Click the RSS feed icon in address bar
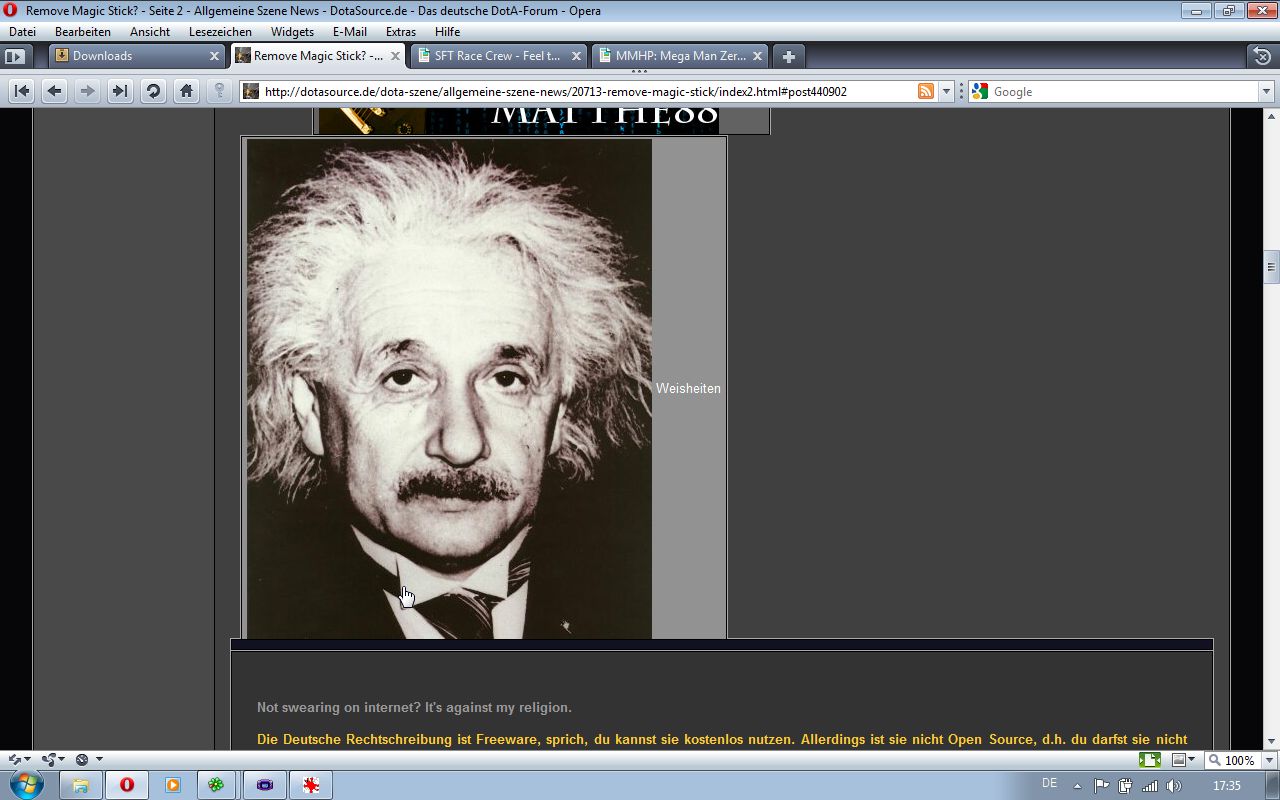The width and height of the screenshot is (1280, 800). click(926, 91)
